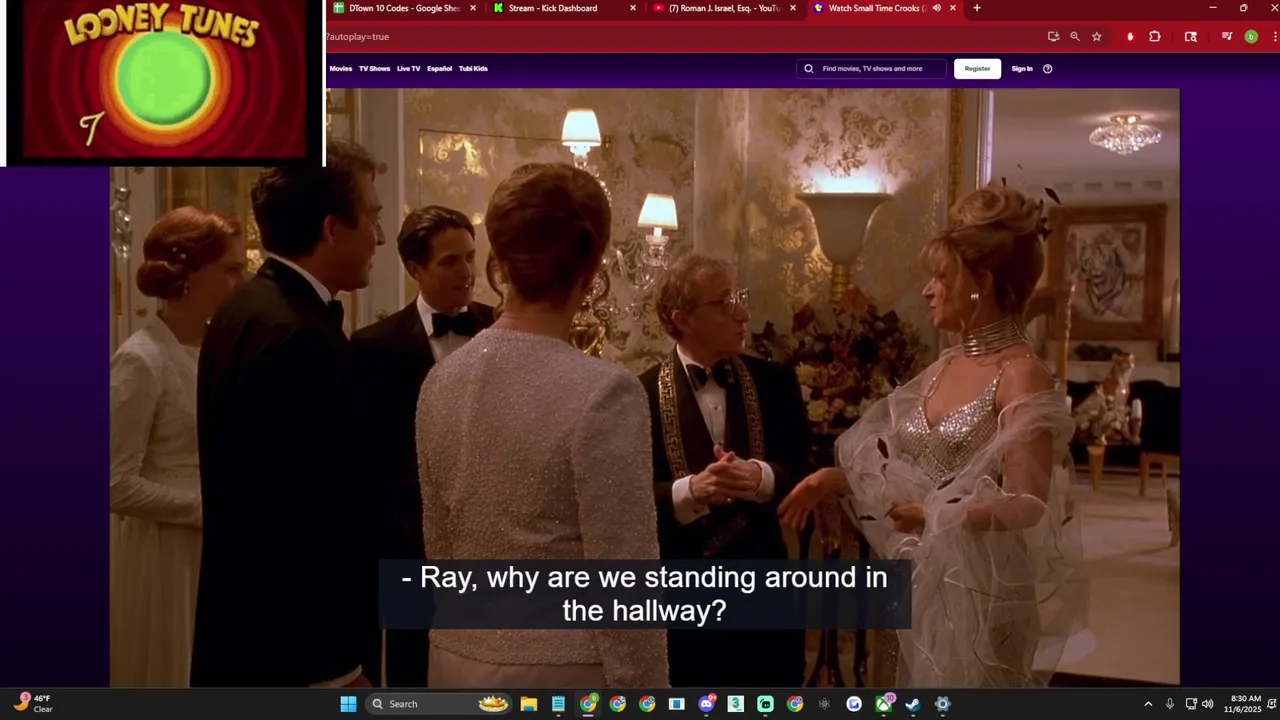Image resolution: width=1280 pixels, height=720 pixels.
Task: Switch to the Roman J. Israel, Esq. YouTube tab
Action: pos(722,8)
